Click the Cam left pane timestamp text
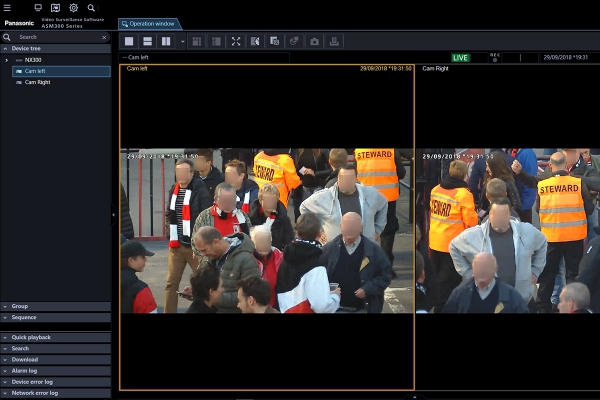The height and width of the screenshot is (400, 600). click(x=386, y=69)
